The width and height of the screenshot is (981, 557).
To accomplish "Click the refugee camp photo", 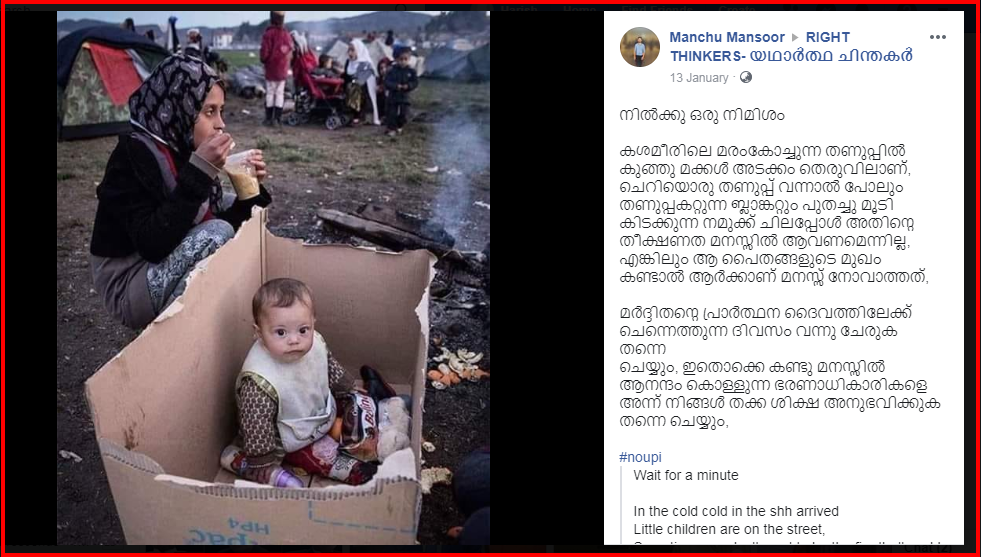I will [x=273, y=278].
